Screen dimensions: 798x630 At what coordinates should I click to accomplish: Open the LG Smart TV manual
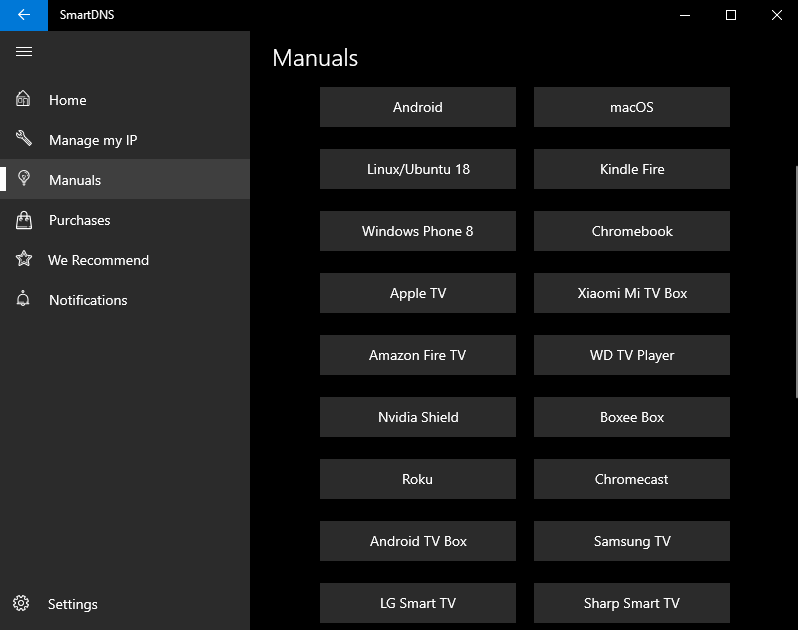coord(418,603)
